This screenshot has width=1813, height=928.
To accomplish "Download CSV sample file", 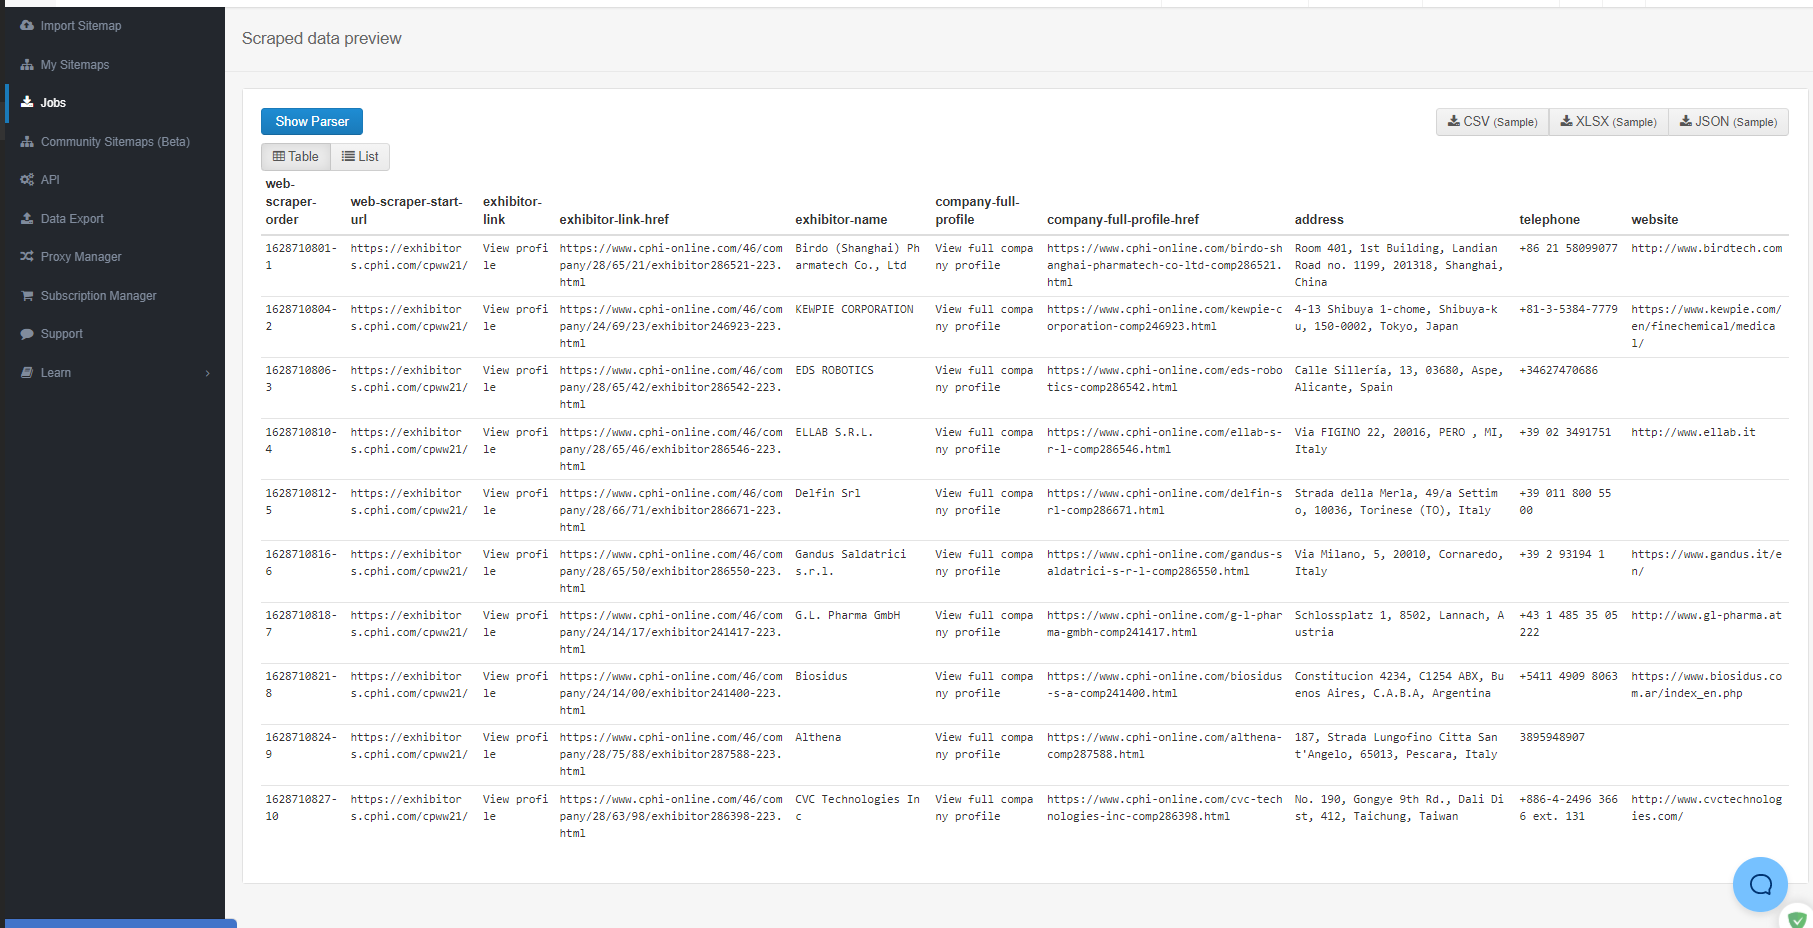I will [x=1492, y=122].
